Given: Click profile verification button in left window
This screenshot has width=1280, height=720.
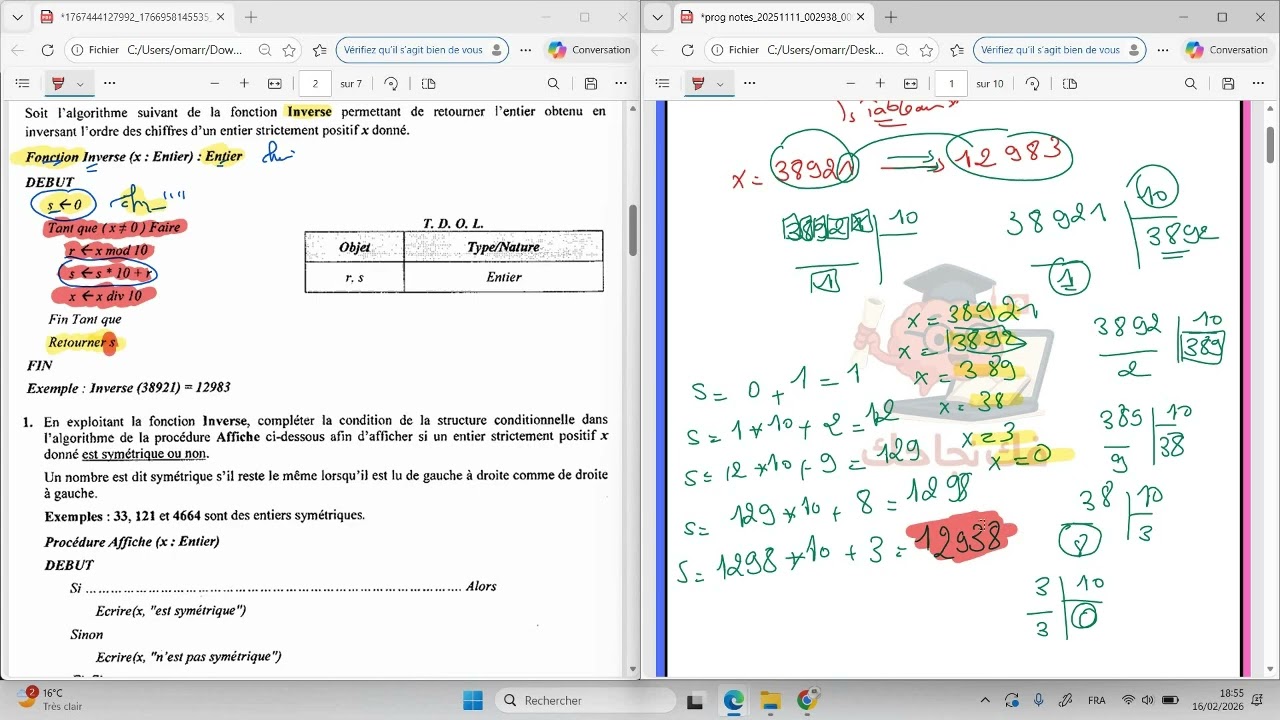Looking at the screenshot, I should click(423, 50).
